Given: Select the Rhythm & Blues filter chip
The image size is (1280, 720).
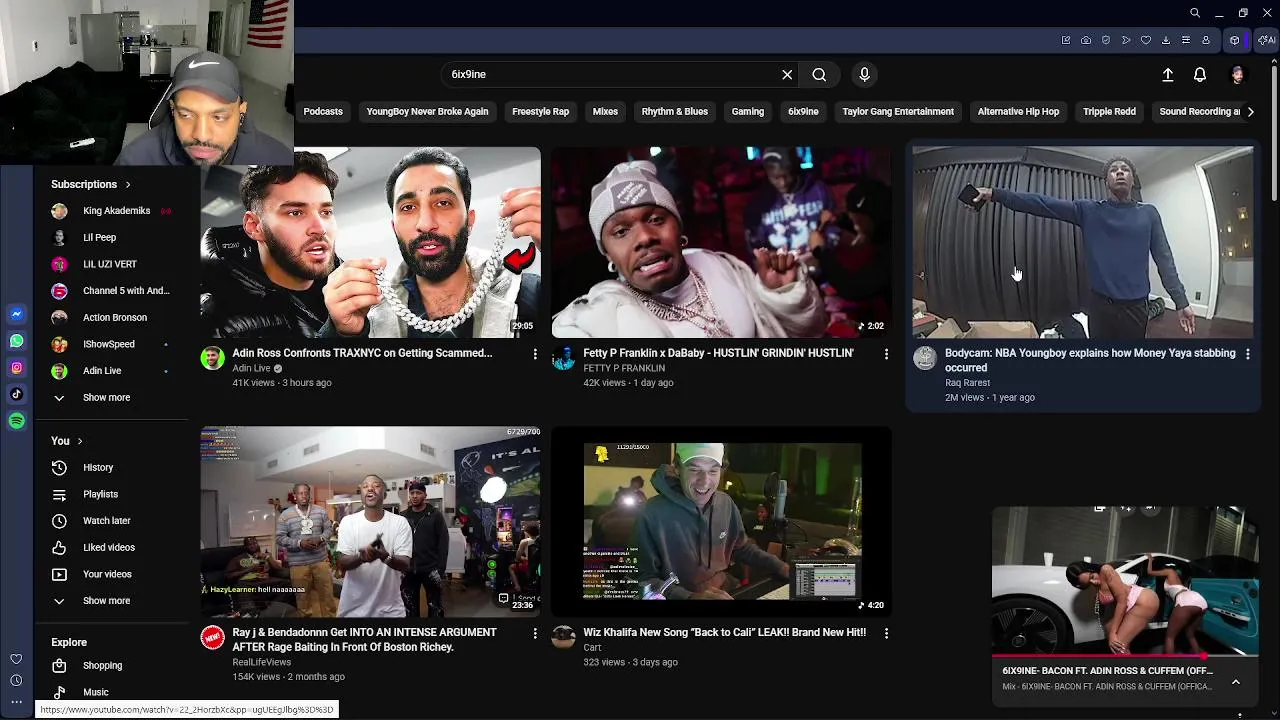Looking at the screenshot, I should tap(675, 111).
